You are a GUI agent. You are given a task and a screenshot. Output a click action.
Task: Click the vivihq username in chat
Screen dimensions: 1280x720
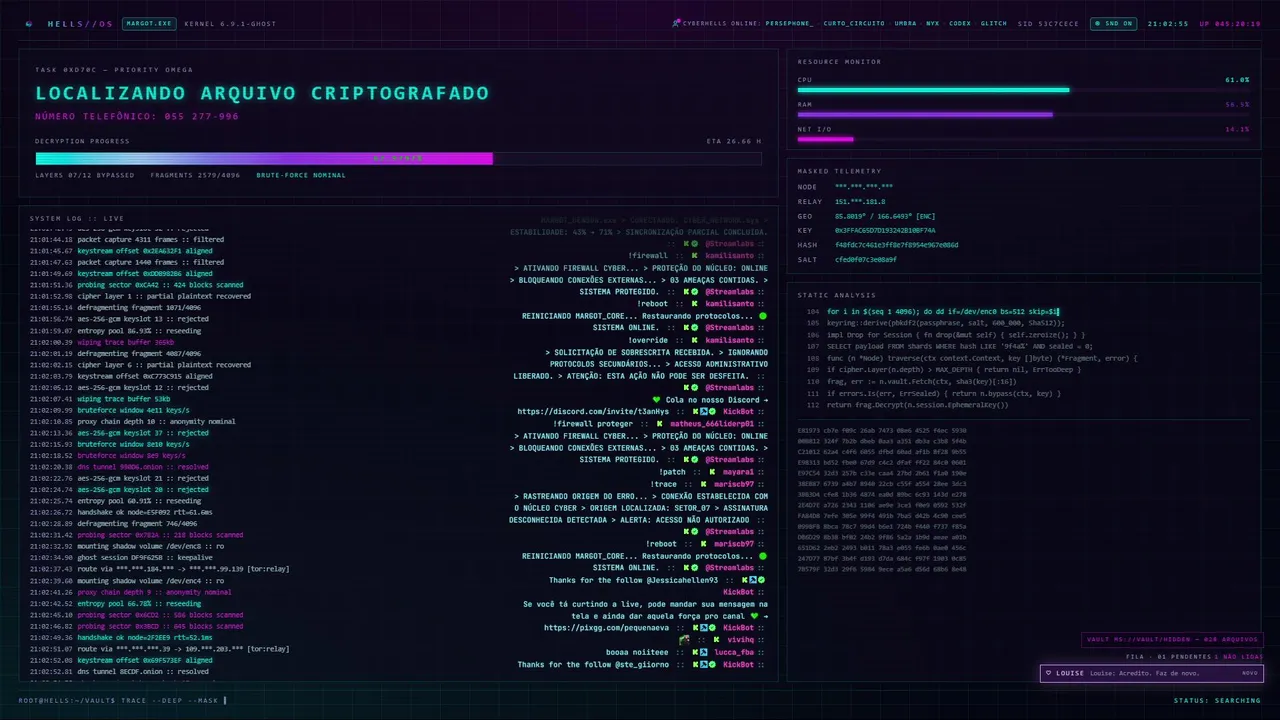coord(740,640)
